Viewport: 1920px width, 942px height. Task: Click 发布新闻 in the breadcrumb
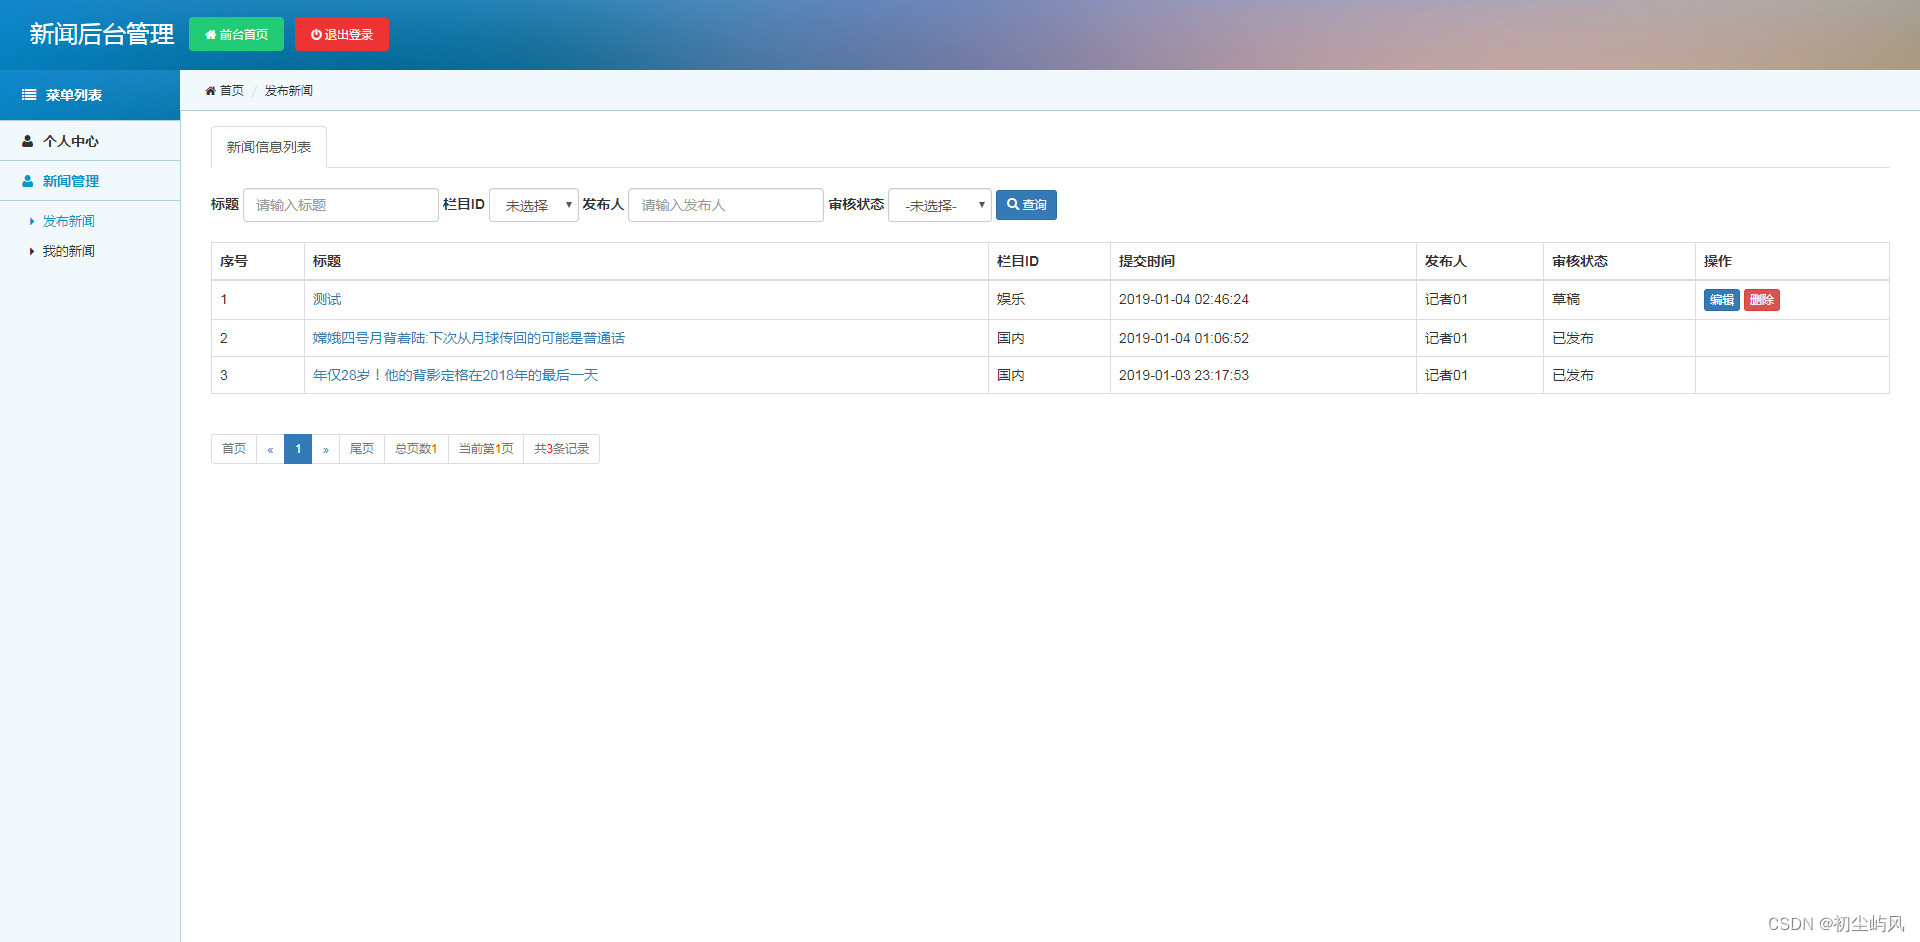(x=288, y=91)
